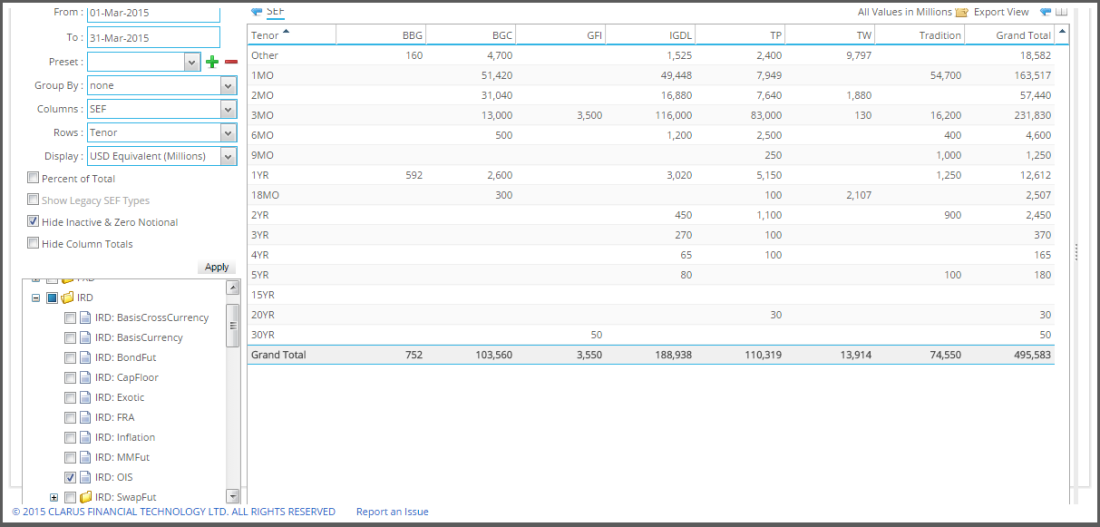Click the red minus remove-preset icon

pos(231,62)
